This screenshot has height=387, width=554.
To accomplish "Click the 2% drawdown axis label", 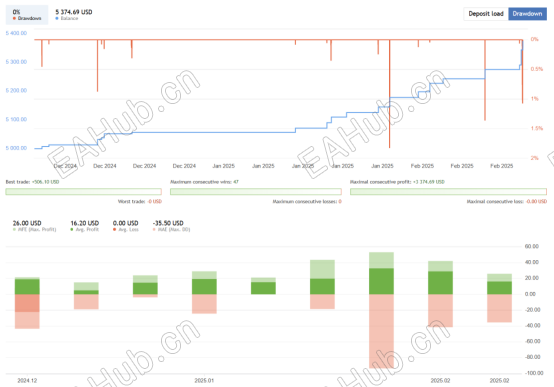I will point(535,158).
